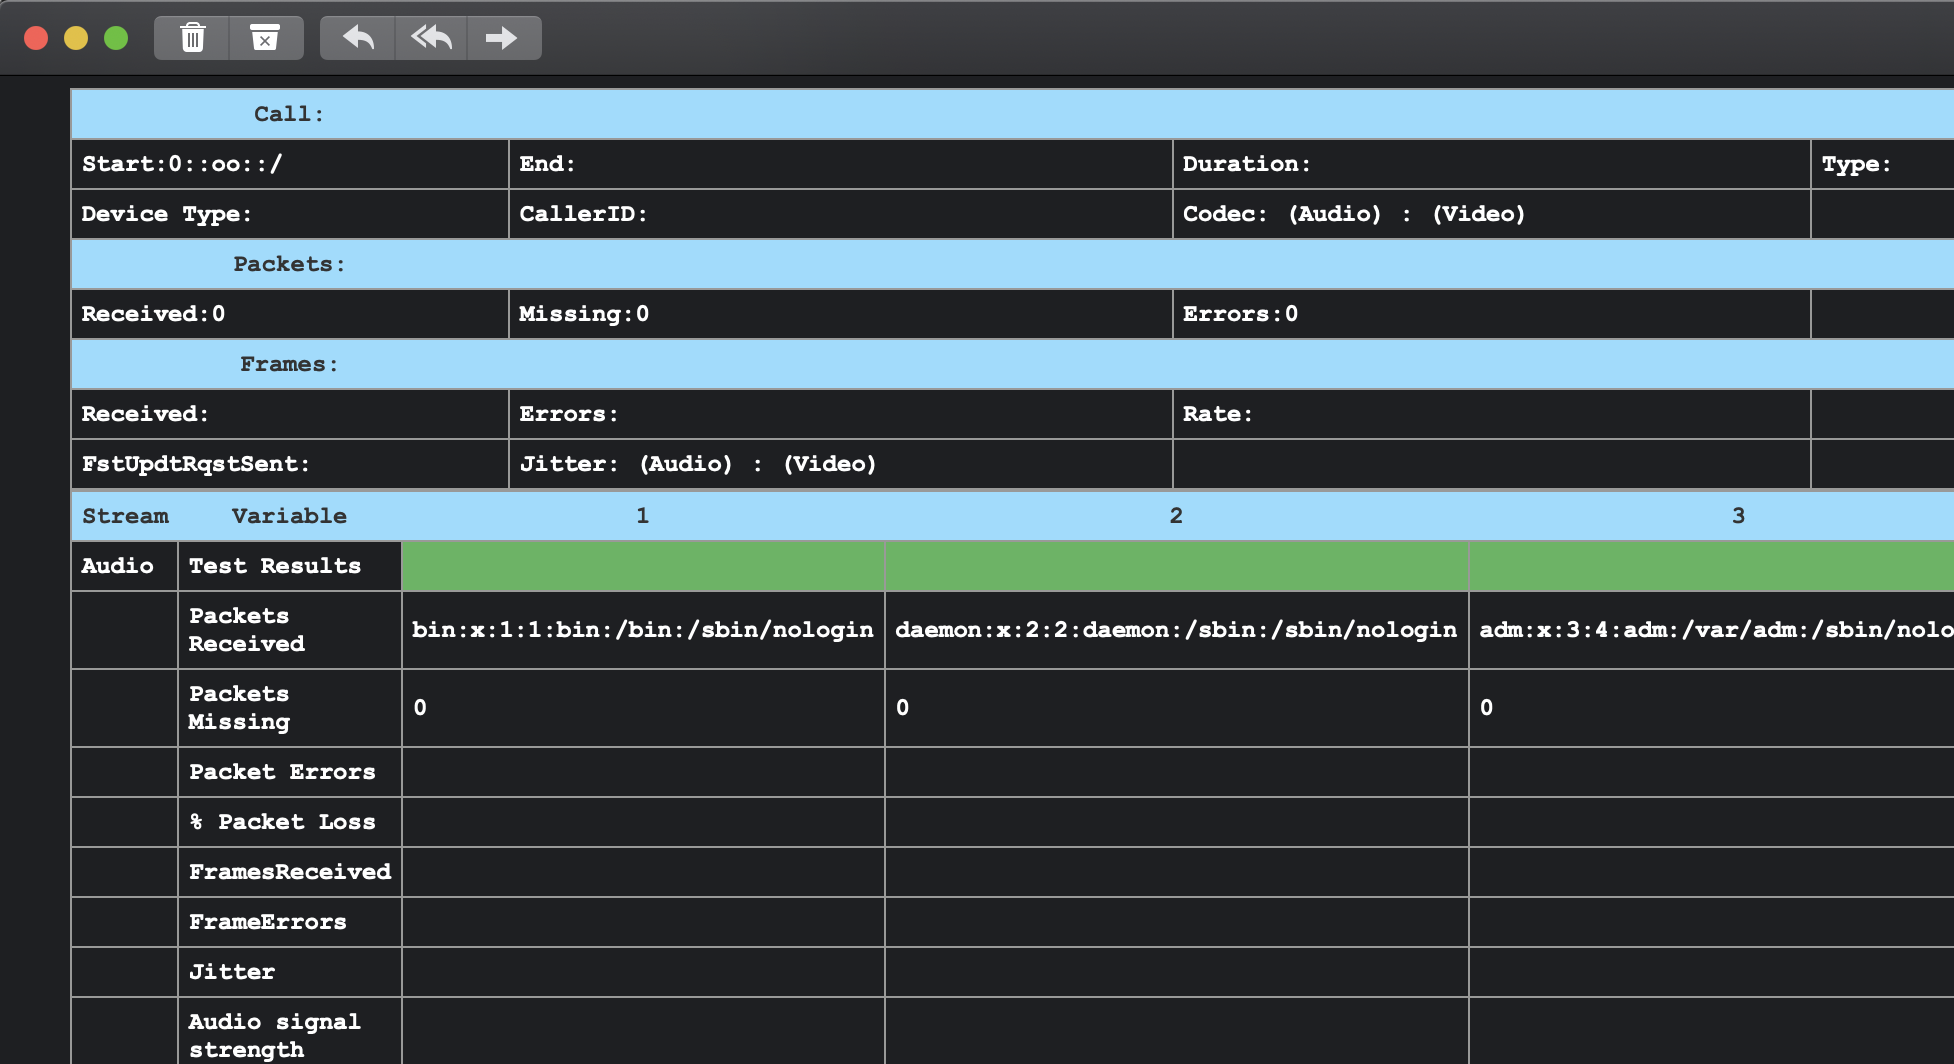
Task: Click the reply-all double arrow icon
Action: [431, 38]
